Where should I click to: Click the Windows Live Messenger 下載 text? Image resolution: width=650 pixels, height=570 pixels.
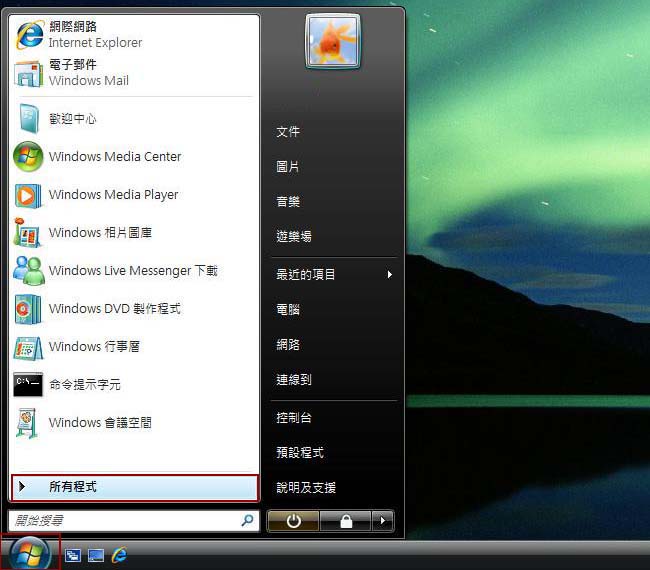click(133, 271)
